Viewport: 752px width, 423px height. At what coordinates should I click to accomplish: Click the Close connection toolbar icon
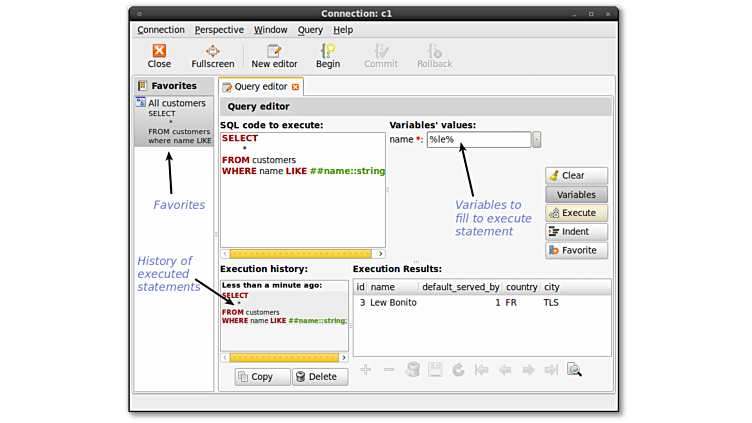click(159, 55)
